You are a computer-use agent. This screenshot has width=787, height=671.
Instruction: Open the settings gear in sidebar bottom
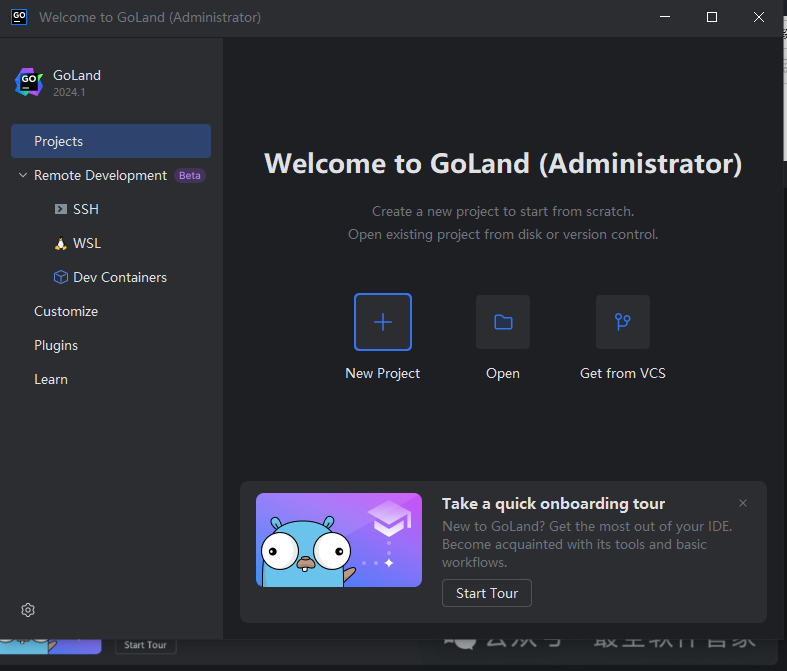coord(28,610)
